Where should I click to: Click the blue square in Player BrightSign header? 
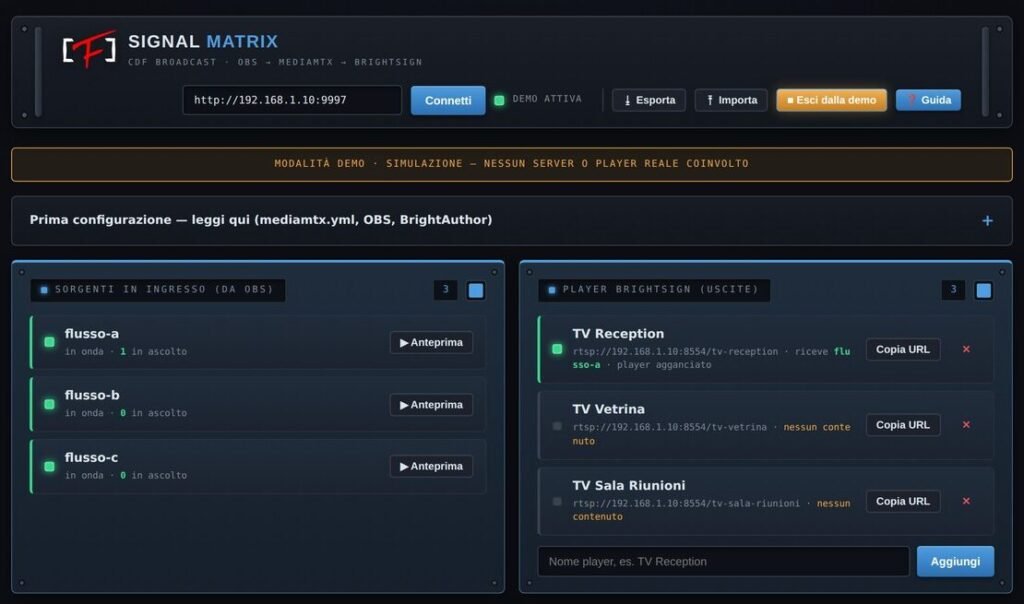(x=984, y=291)
